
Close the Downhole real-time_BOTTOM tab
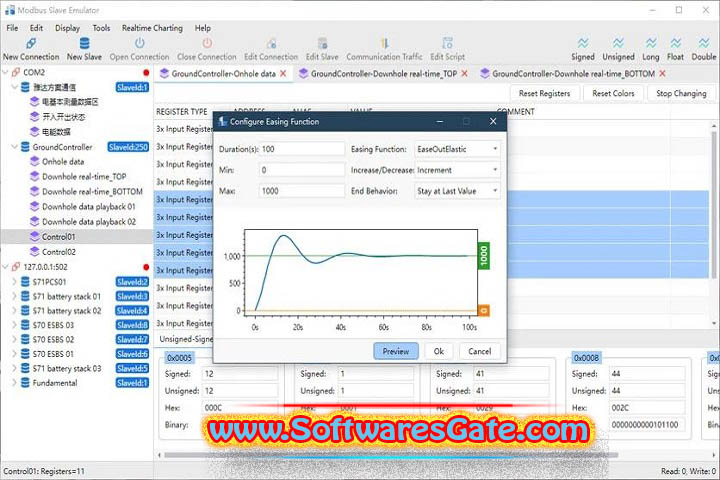pyautogui.click(x=662, y=73)
